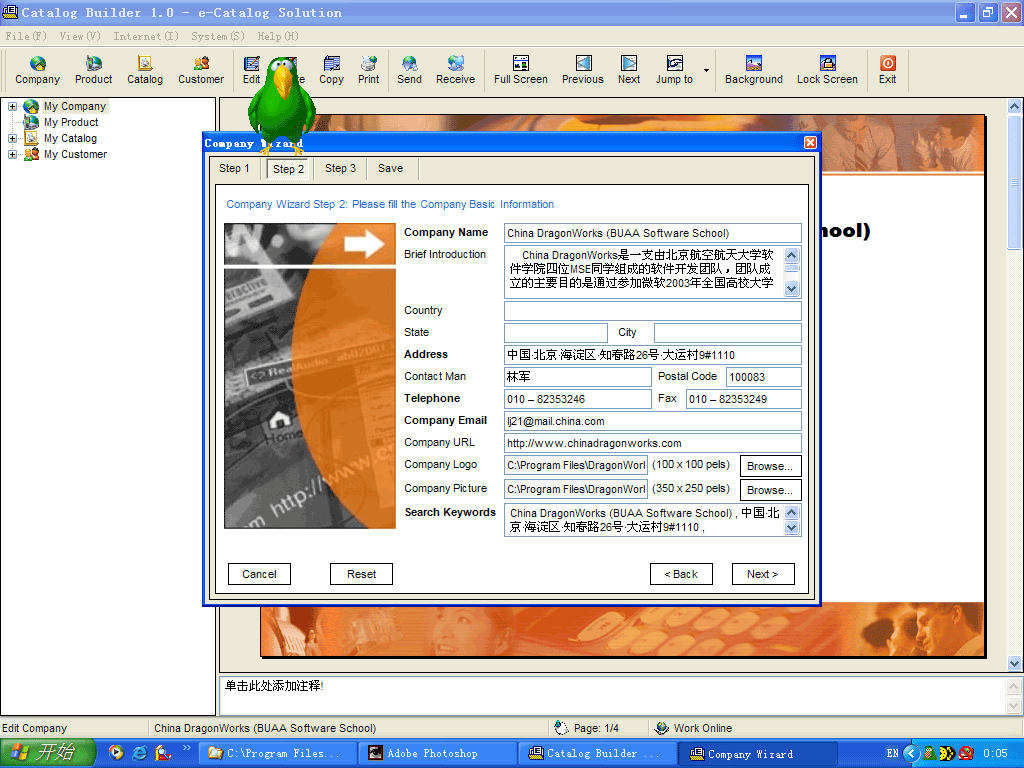Click the Receive toolbar icon
The height and width of the screenshot is (768, 1024).
click(455, 70)
